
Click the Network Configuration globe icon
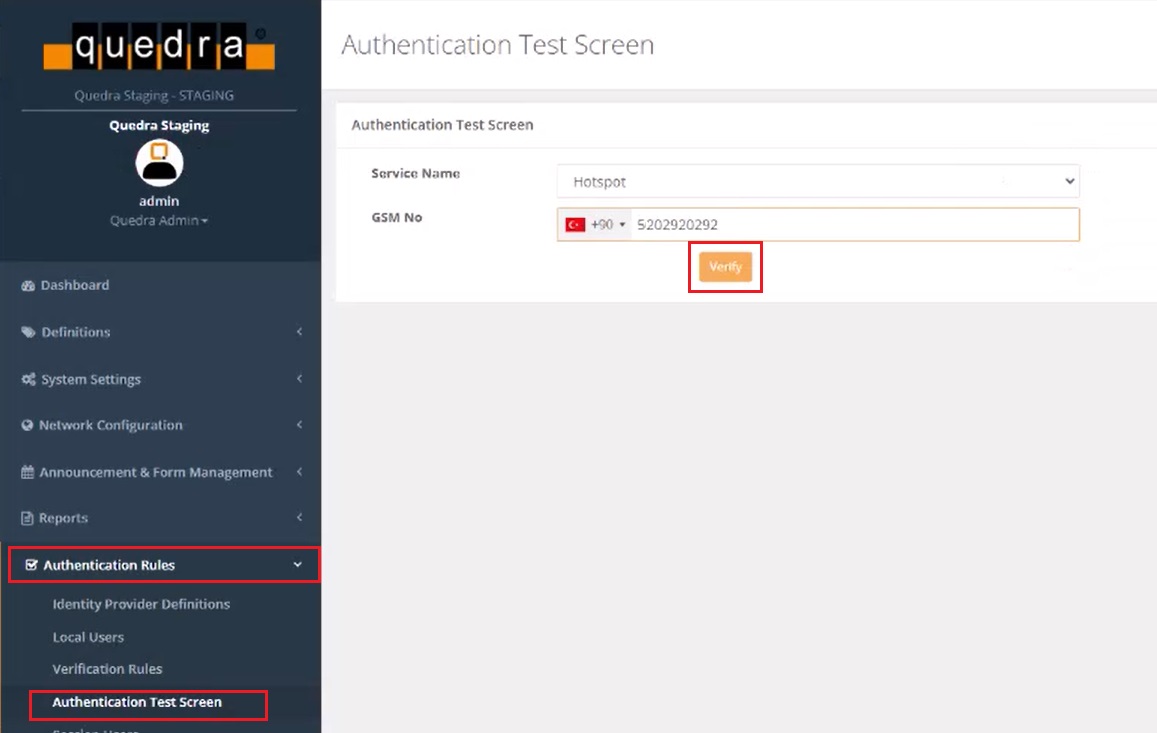click(x=28, y=426)
